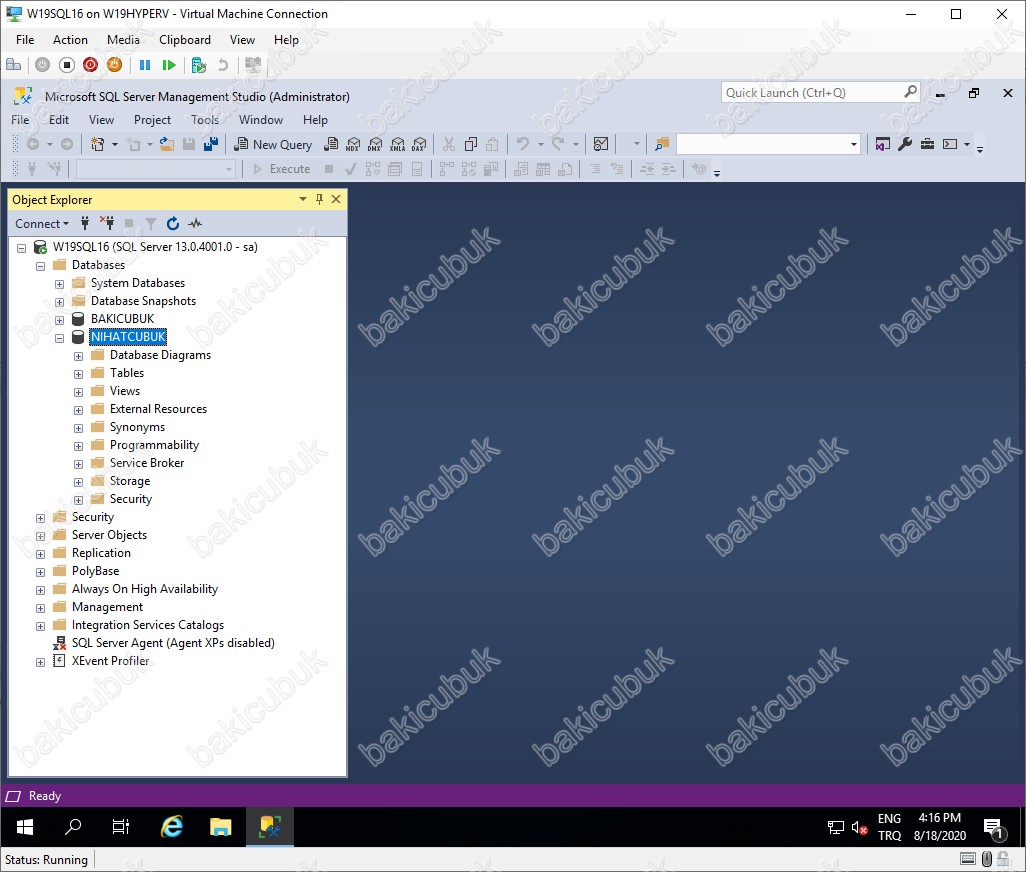
Task: Expand the Management folder
Action: 41,608
